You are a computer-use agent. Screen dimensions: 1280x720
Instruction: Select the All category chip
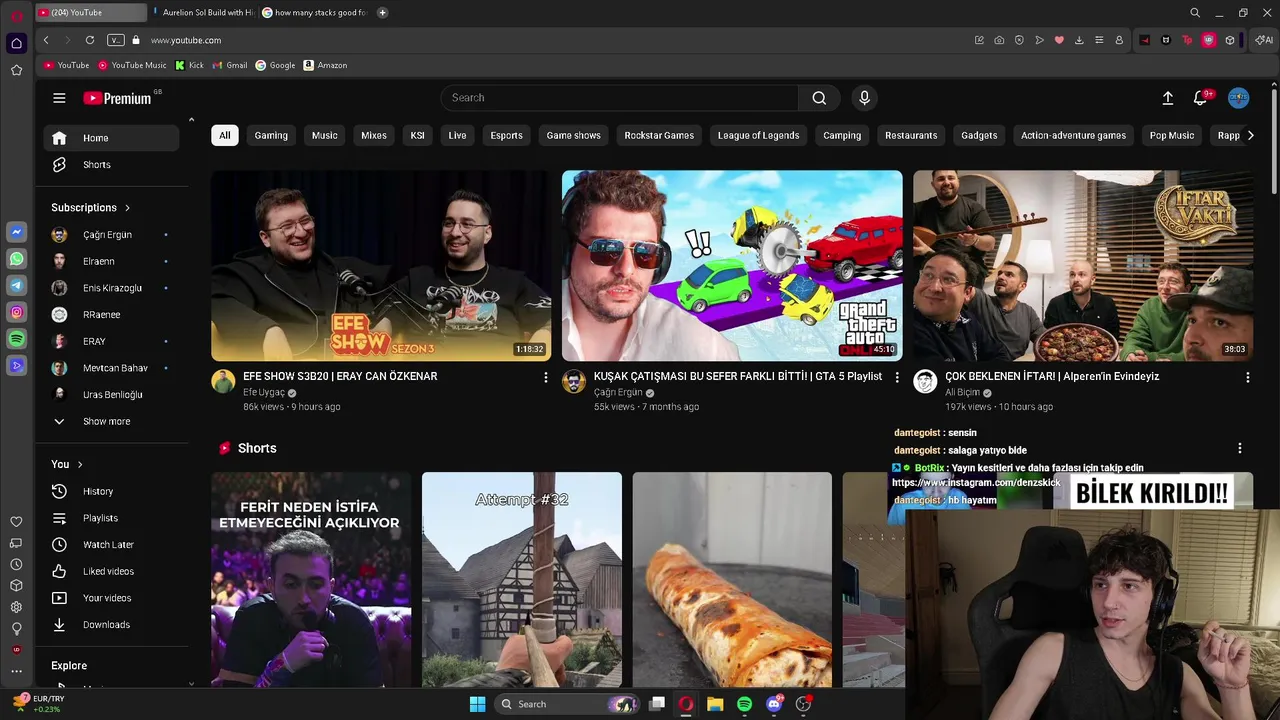pyautogui.click(x=224, y=135)
